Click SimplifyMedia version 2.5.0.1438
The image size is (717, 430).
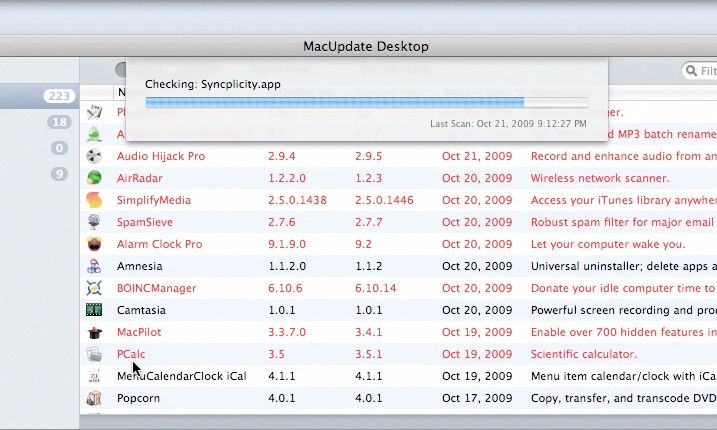tap(297, 200)
